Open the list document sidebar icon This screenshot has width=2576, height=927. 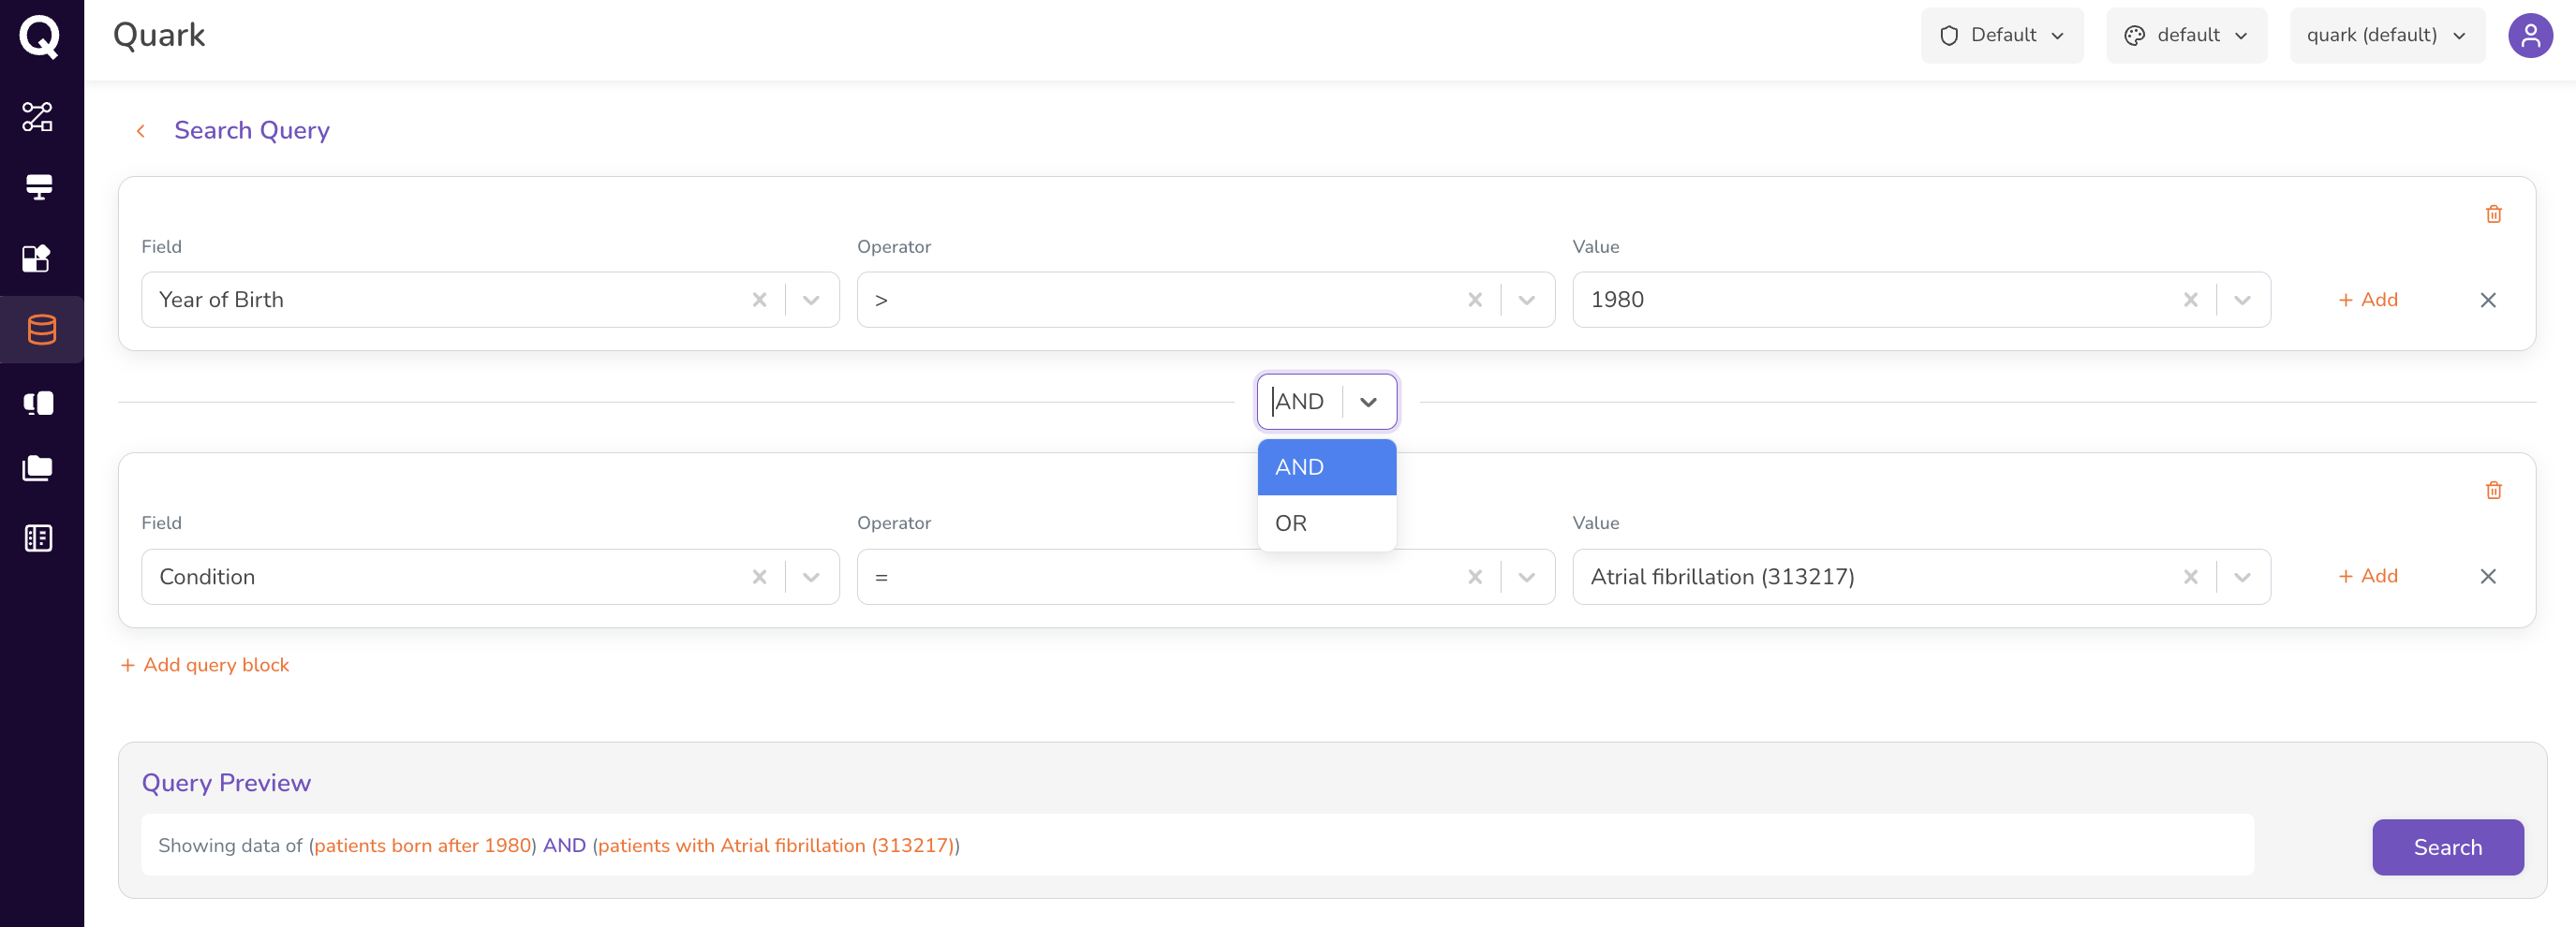(38, 539)
